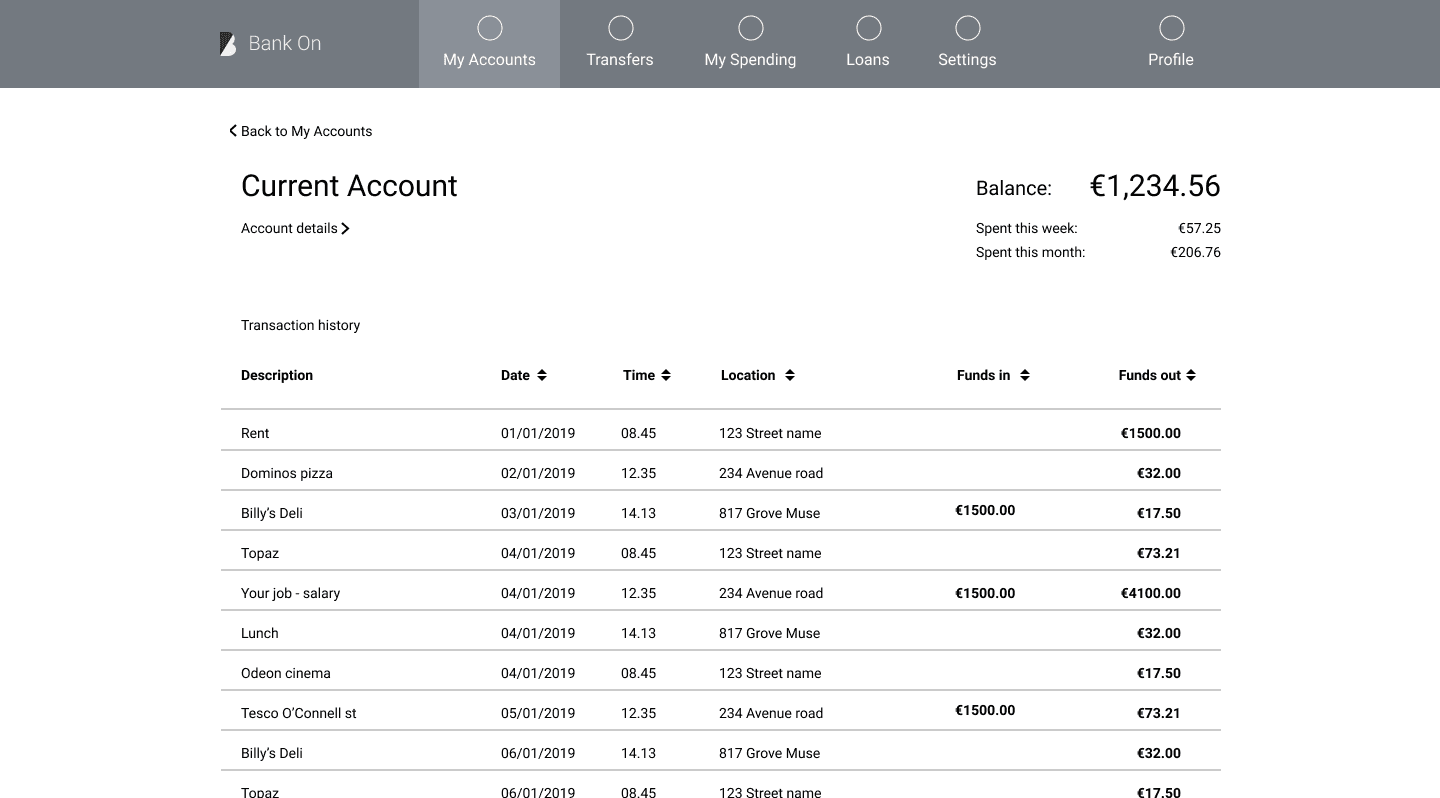Click the Bank On logo icon
Image resolution: width=1440 pixels, height=798 pixels.
coord(228,44)
